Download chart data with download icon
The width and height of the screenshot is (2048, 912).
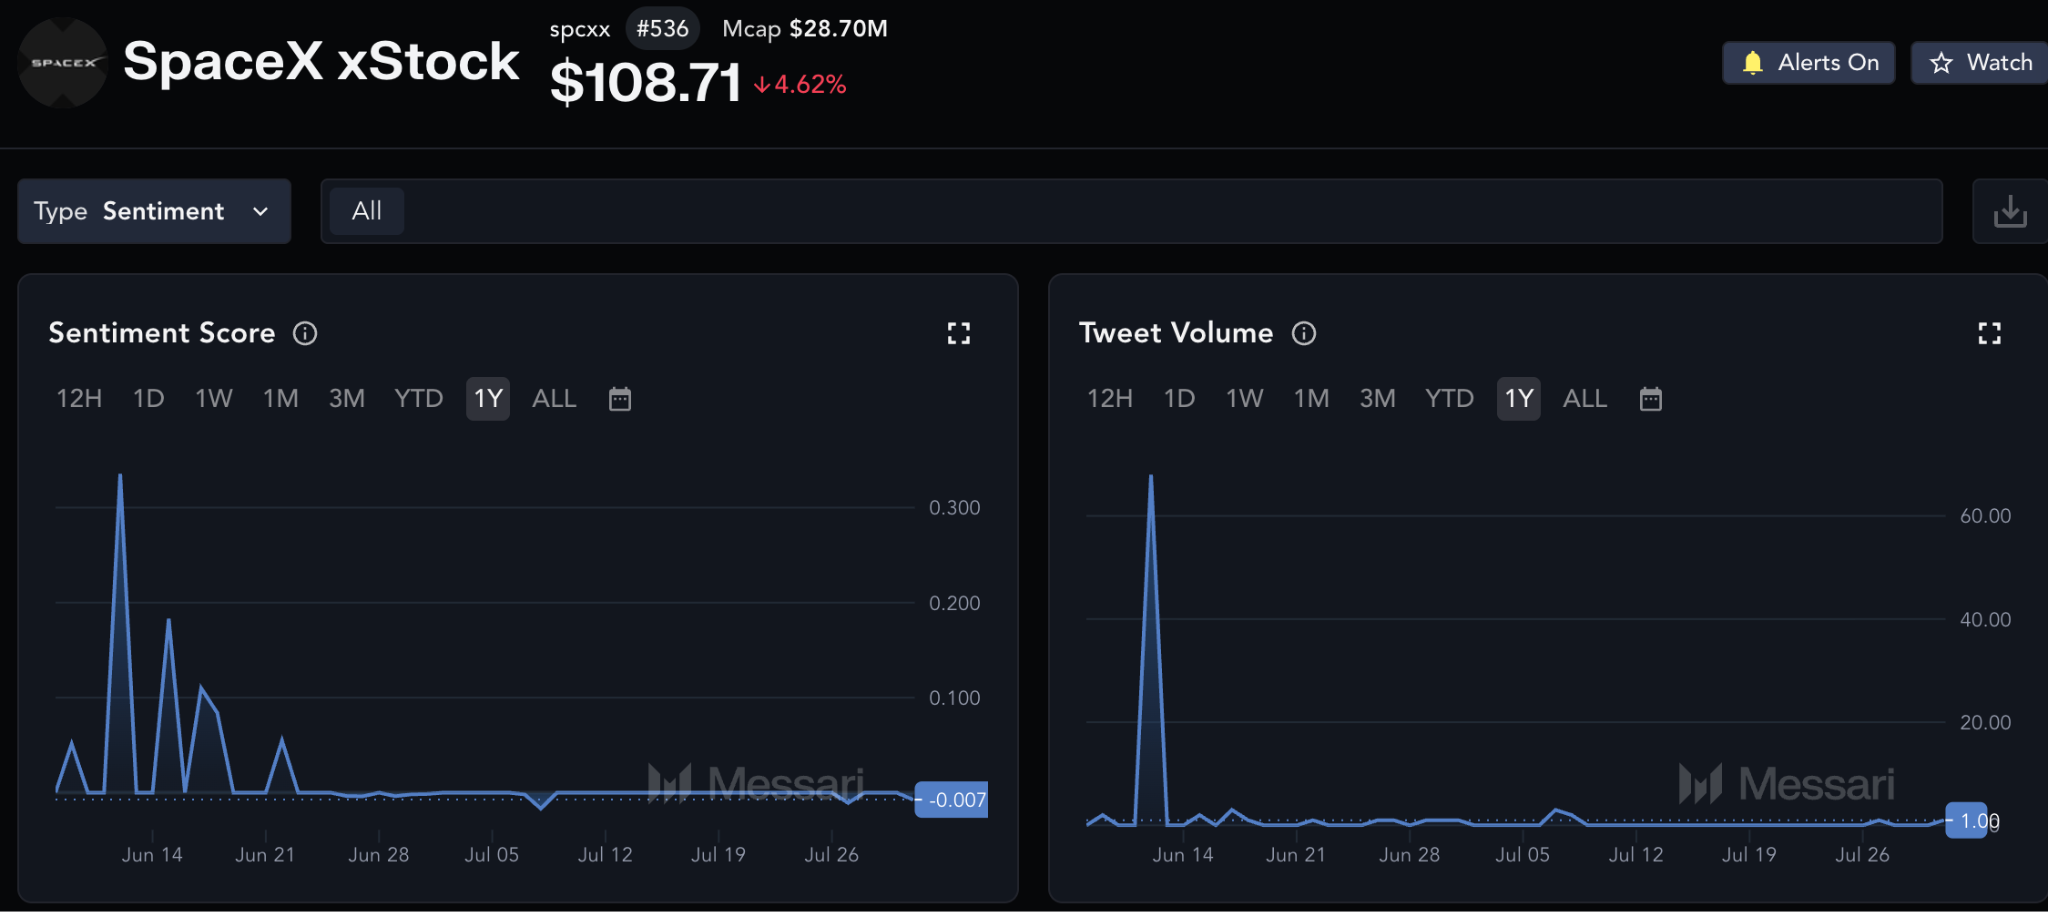click(2010, 211)
